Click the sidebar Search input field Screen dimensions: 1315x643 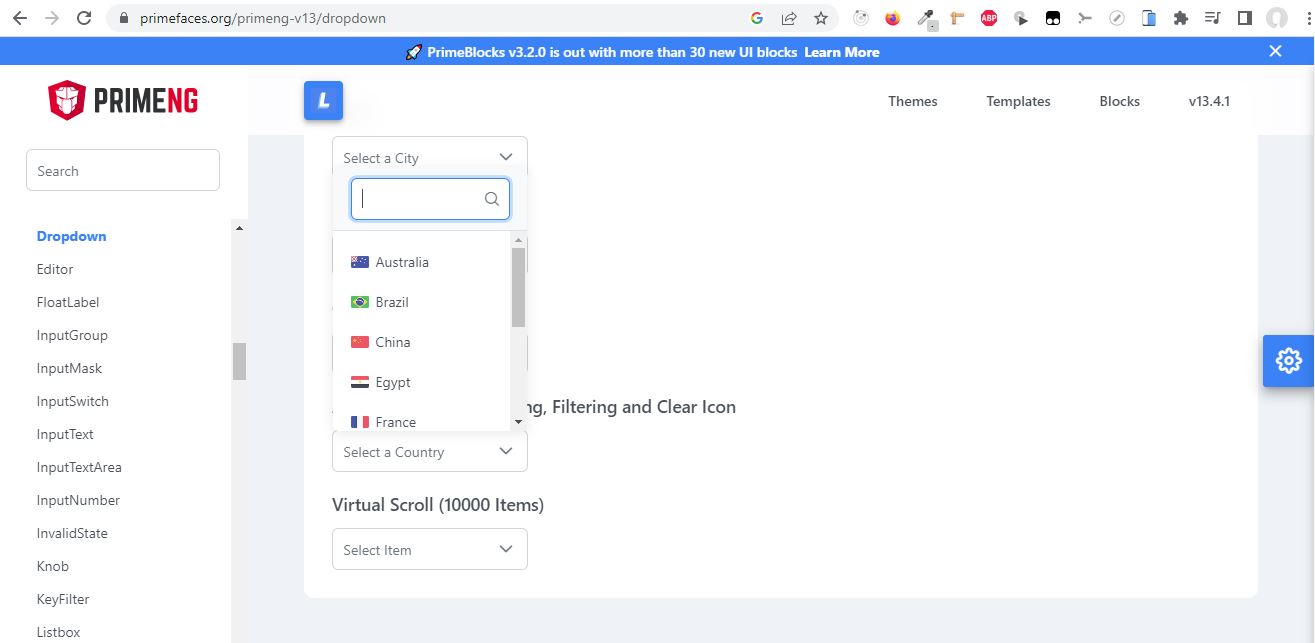122,170
